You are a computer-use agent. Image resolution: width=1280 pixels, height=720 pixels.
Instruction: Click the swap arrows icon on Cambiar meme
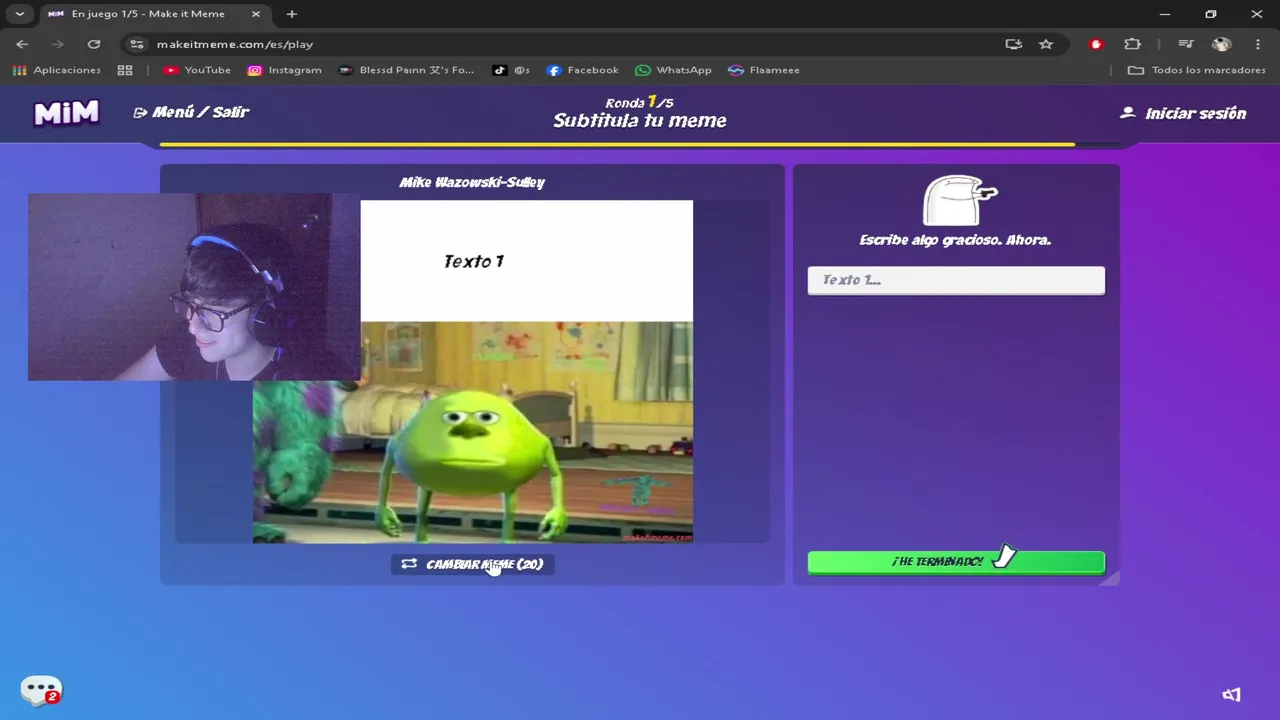pos(409,564)
